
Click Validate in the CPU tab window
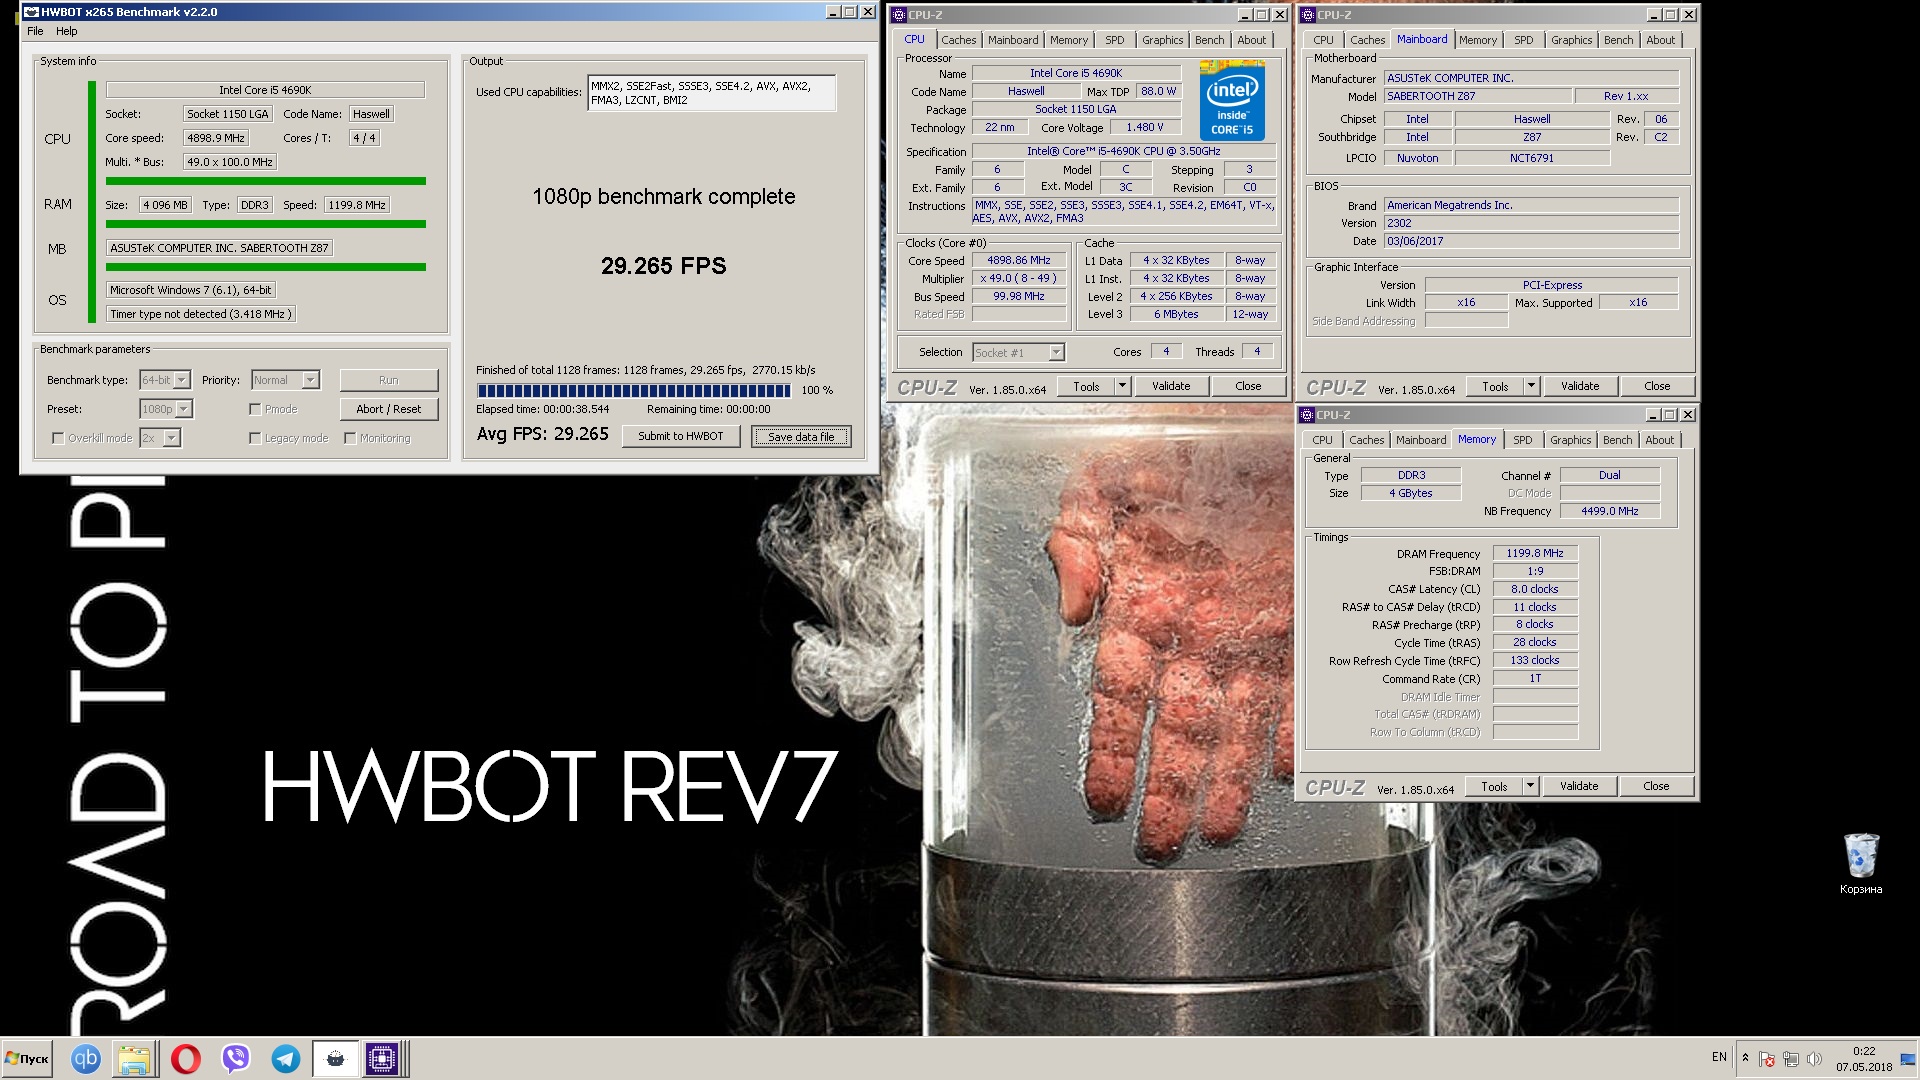[1171, 386]
